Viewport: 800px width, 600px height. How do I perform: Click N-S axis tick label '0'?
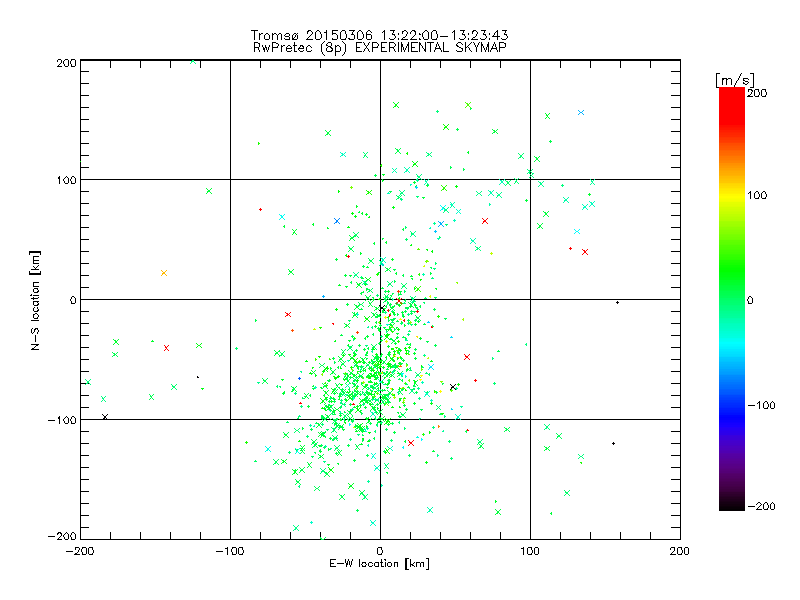(x=73, y=300)
